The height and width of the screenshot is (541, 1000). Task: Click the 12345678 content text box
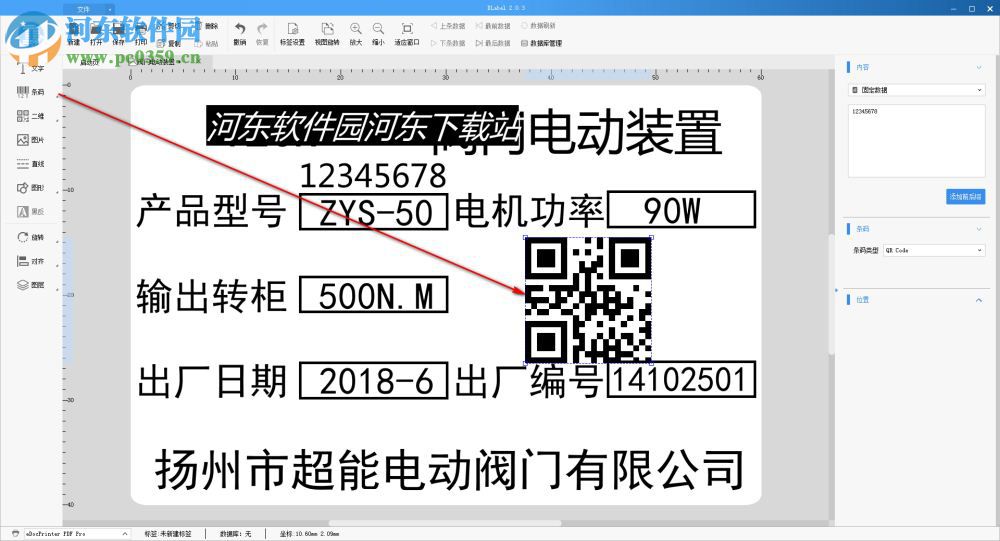[916, 140]
